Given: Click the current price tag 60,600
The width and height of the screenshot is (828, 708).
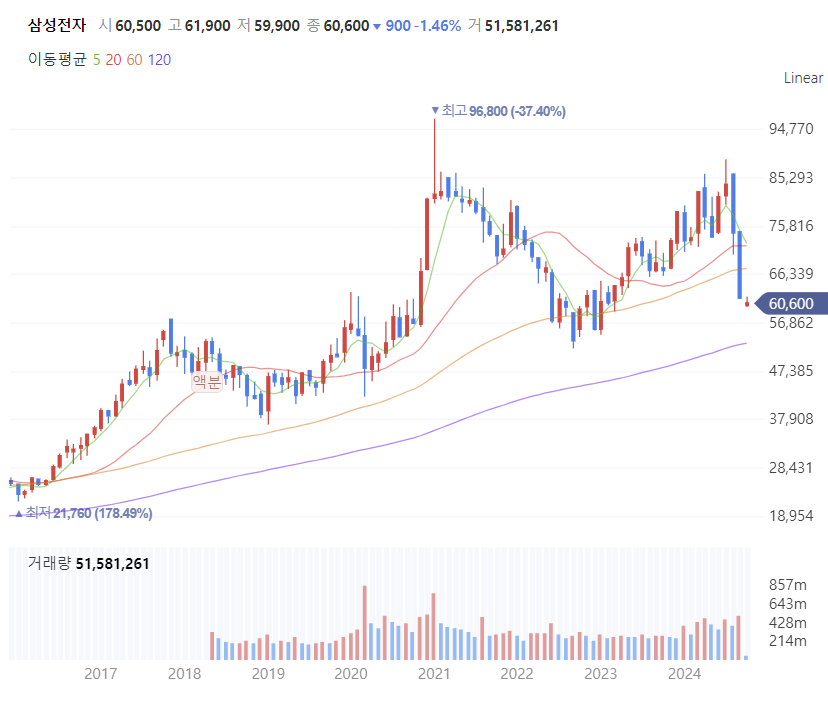Looking at the screenshot, I should coord(791,304).
